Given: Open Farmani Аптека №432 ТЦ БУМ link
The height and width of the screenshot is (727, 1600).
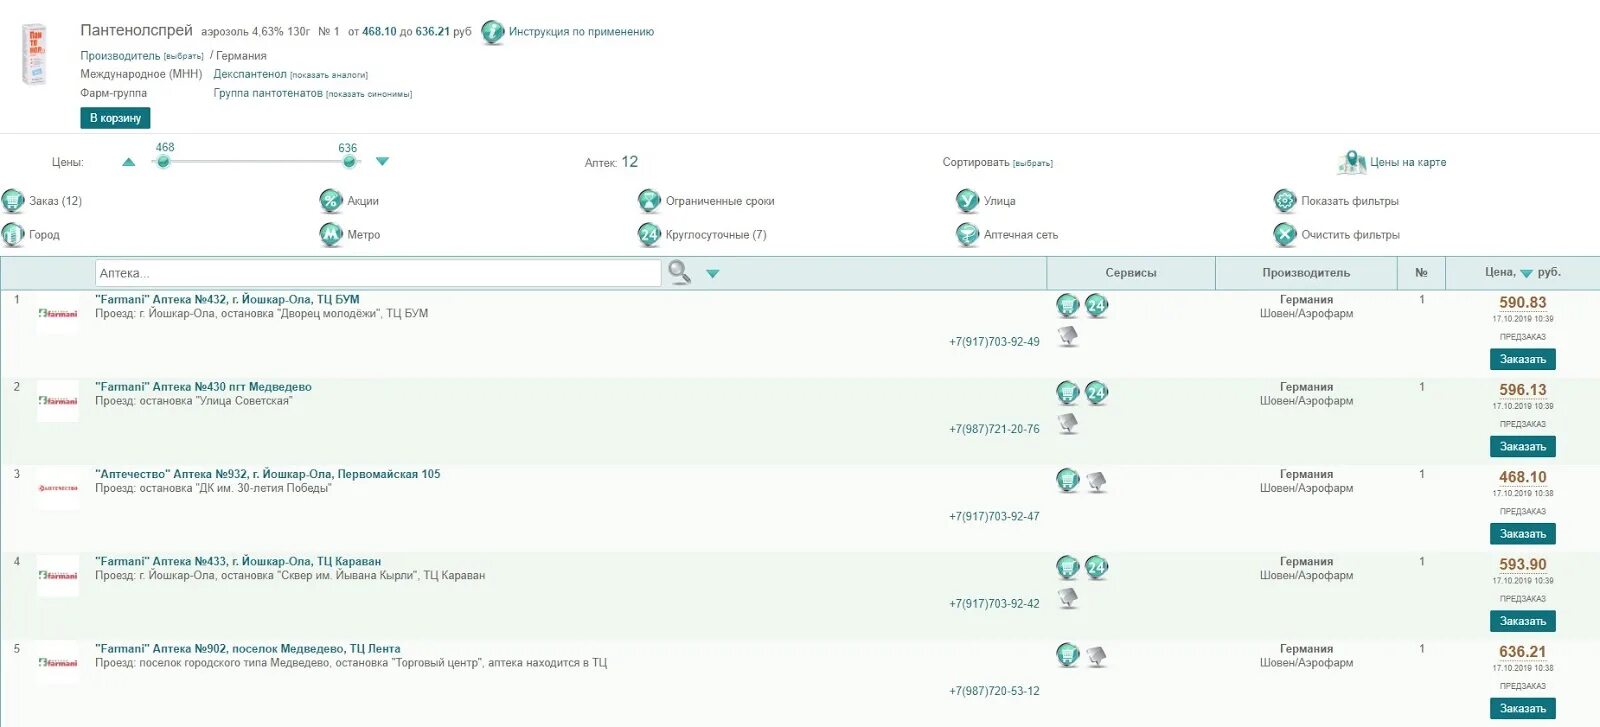Looking at the screenshot, I should [227, 300].
